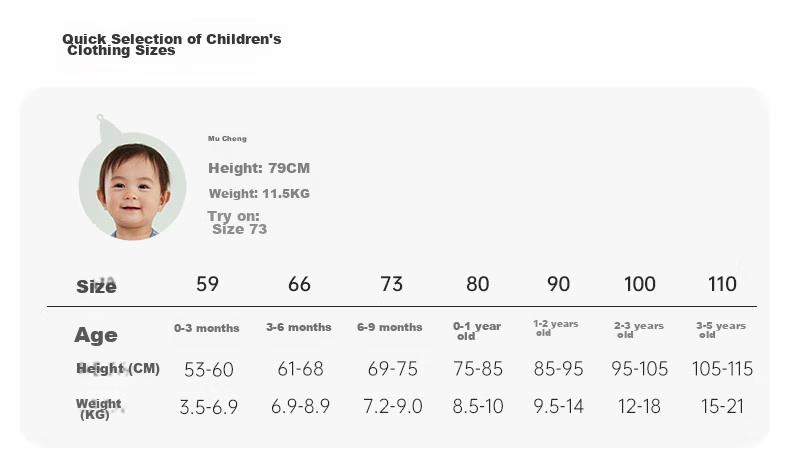The width and height of the screenshot is (790, 467).
Task: Click the baby model's round avatar photo
Action: (133, 186)
